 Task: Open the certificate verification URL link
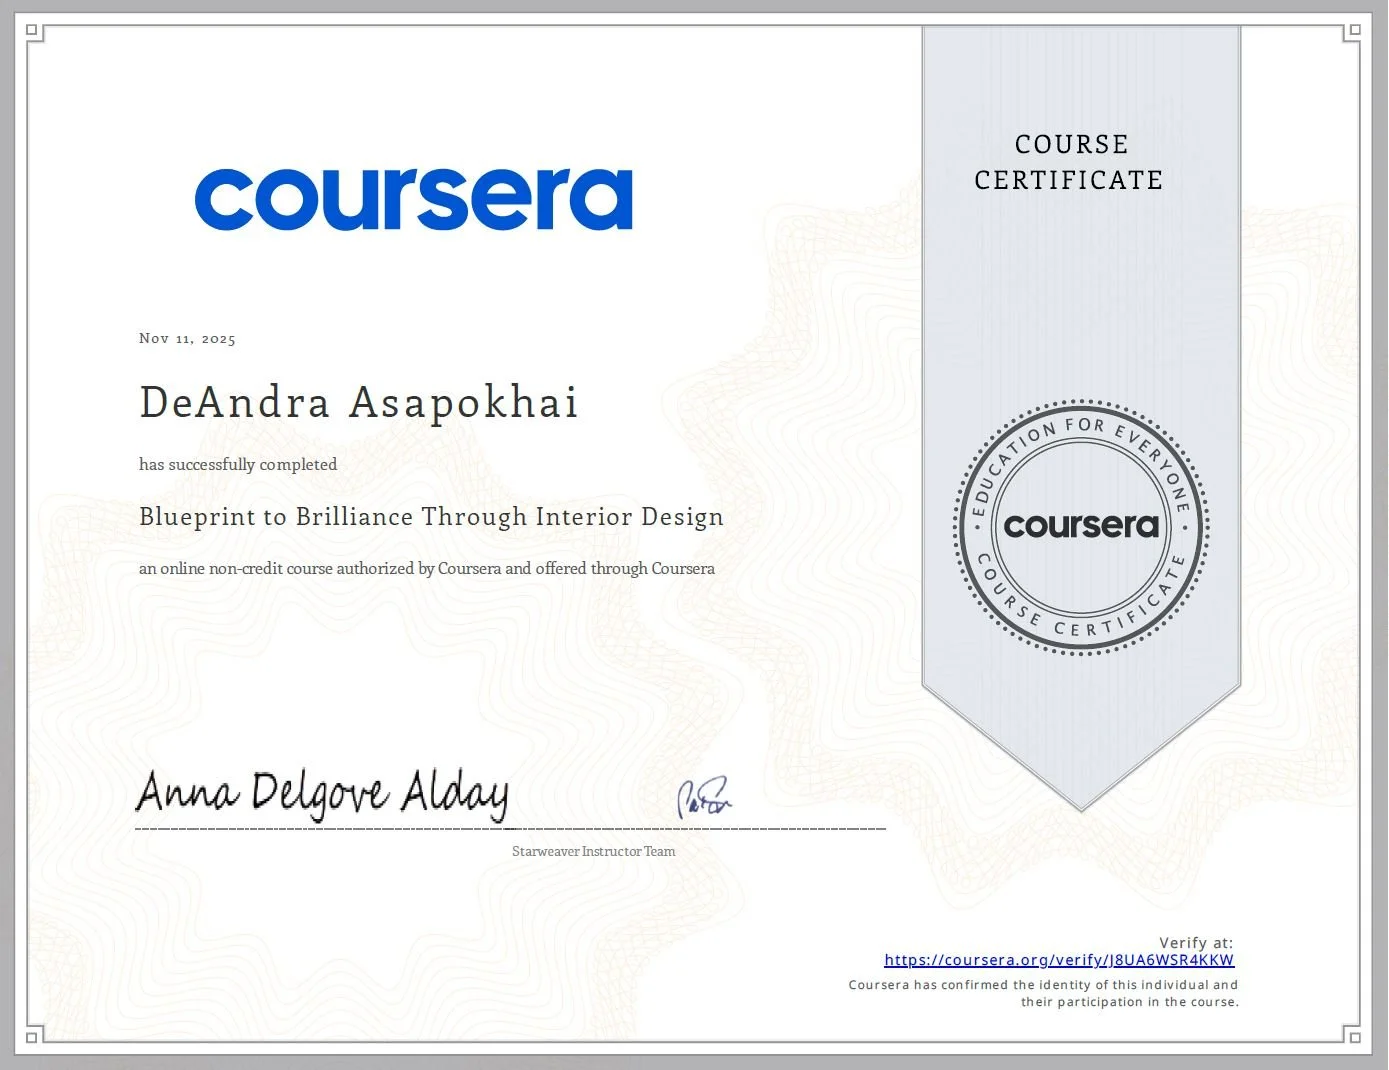(x=1058, y=959)
